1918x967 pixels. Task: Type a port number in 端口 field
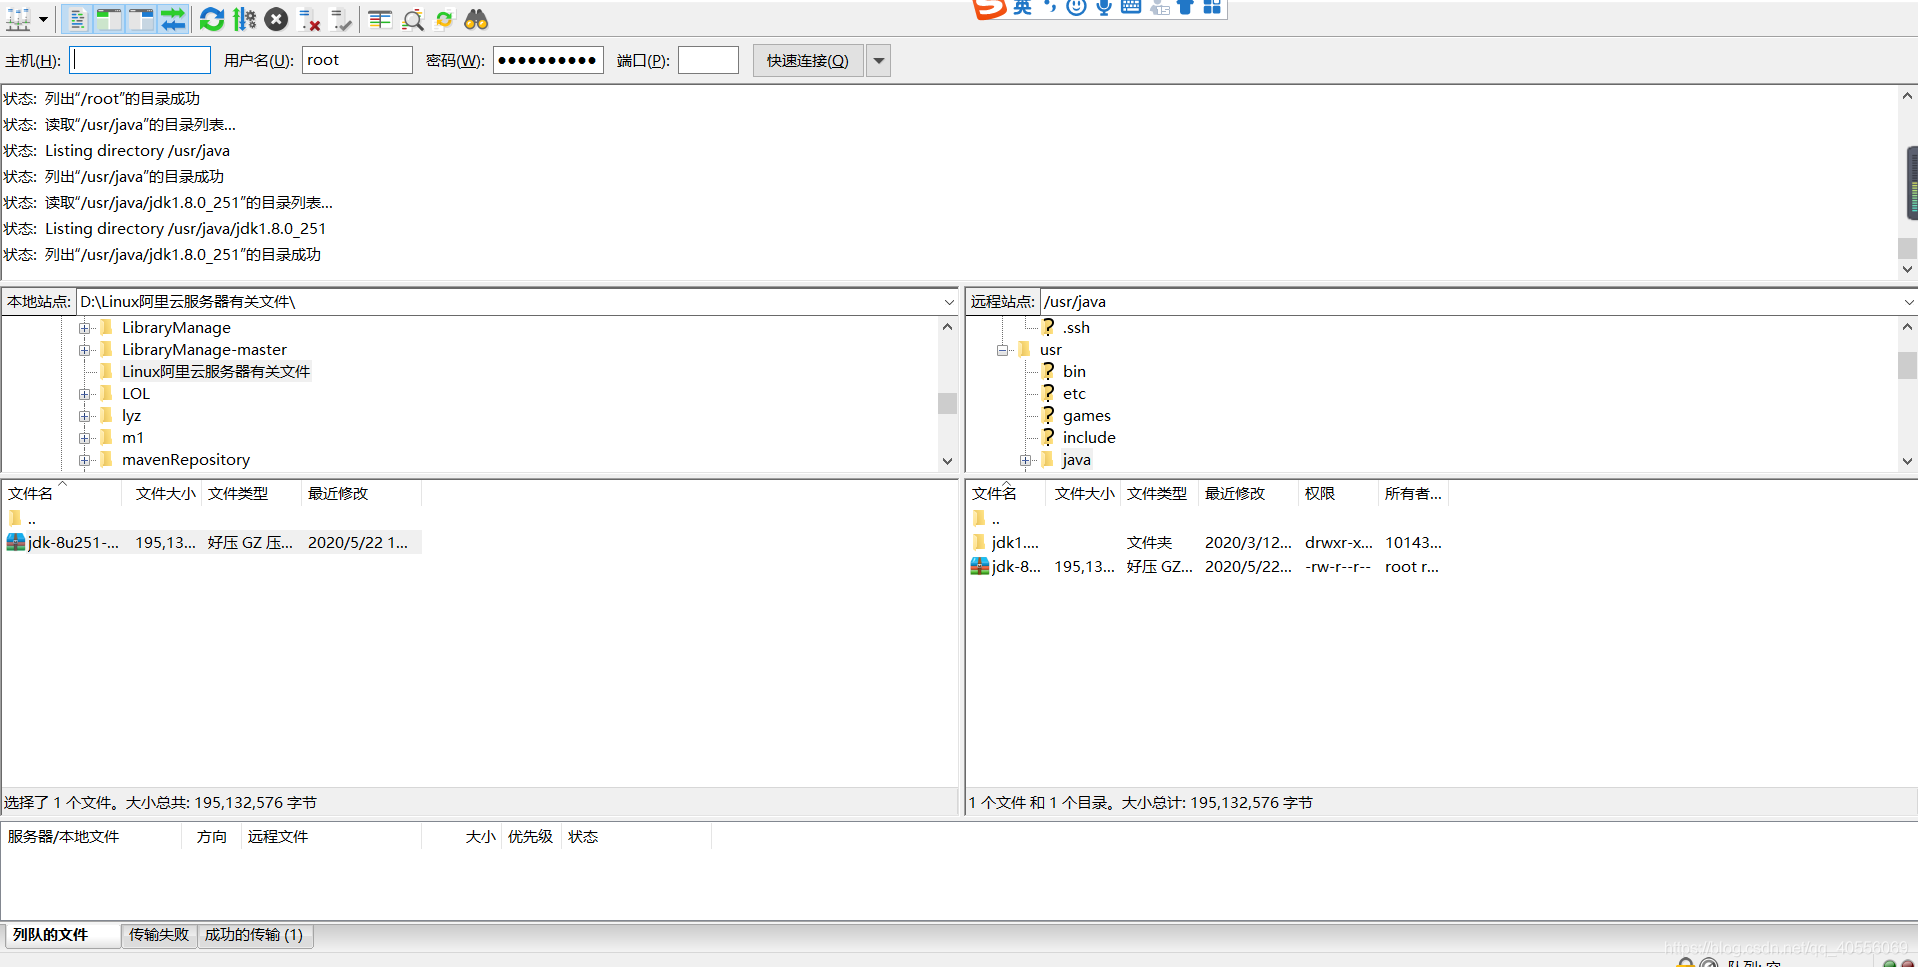click(708, 60)
